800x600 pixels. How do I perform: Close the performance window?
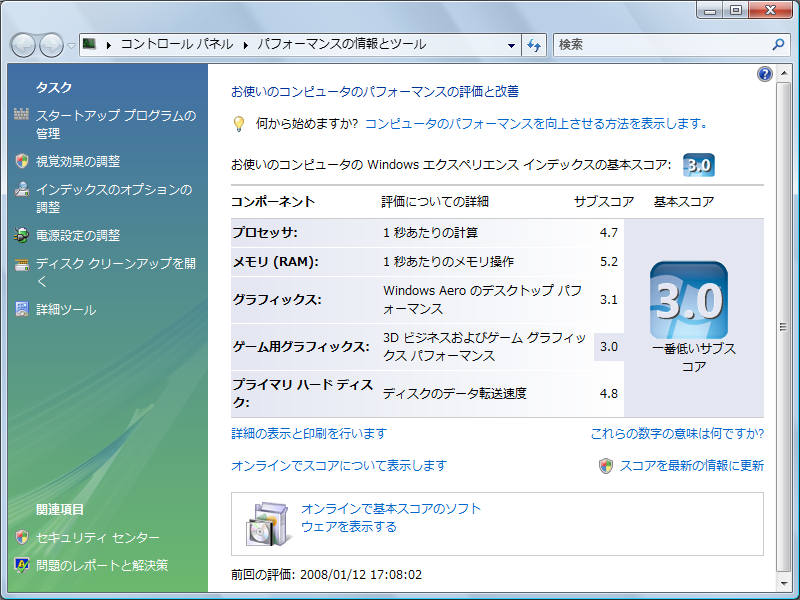pyautogui.click(x=770, y=10)
